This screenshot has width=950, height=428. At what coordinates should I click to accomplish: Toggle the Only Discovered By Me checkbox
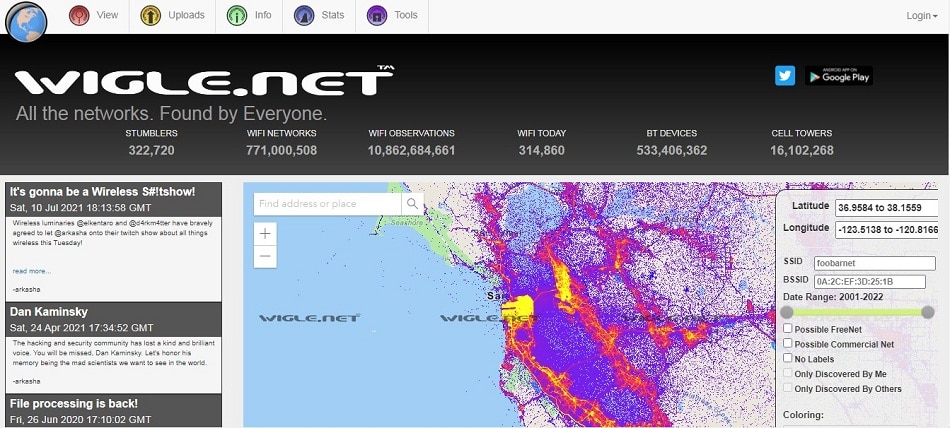788,373
